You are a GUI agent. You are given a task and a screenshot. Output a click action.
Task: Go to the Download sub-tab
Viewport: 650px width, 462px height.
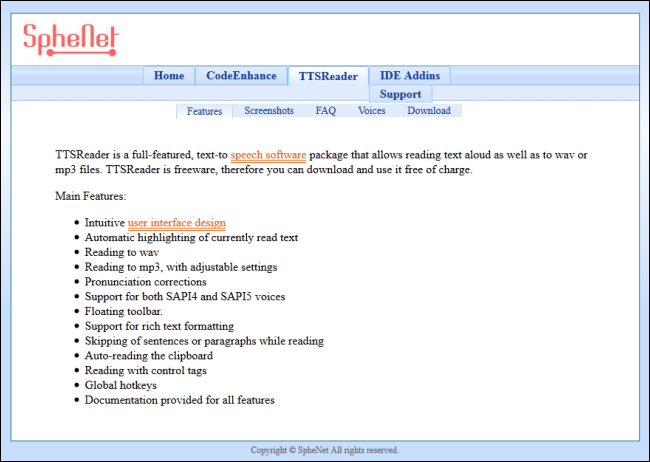click(x=429, y=111)
